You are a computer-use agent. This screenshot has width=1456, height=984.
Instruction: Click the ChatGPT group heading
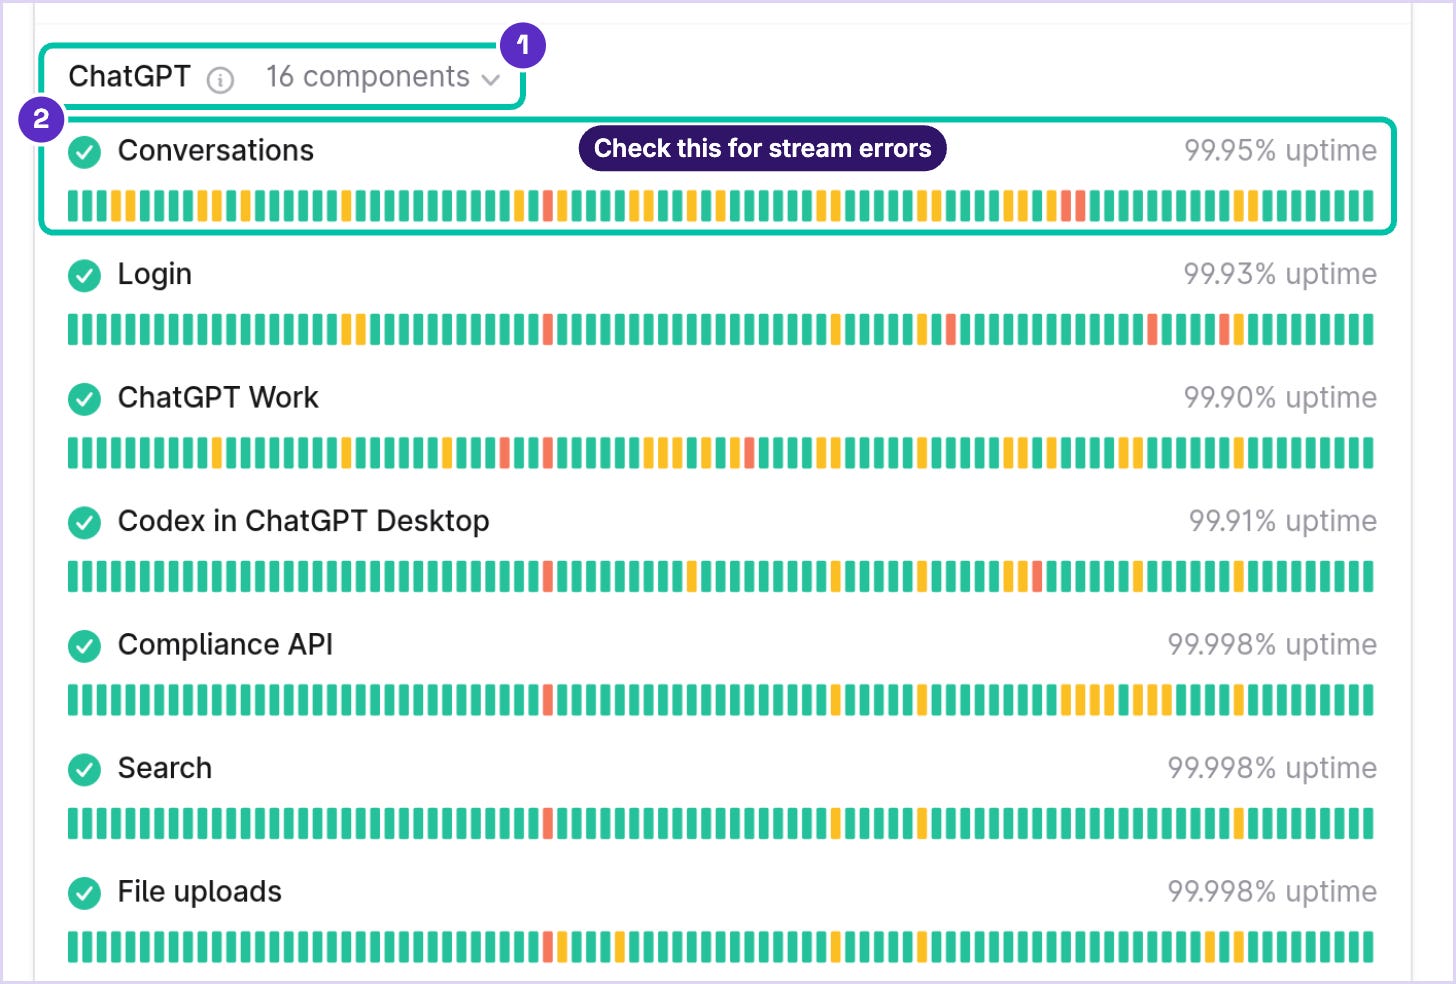[x=129, y=76]
